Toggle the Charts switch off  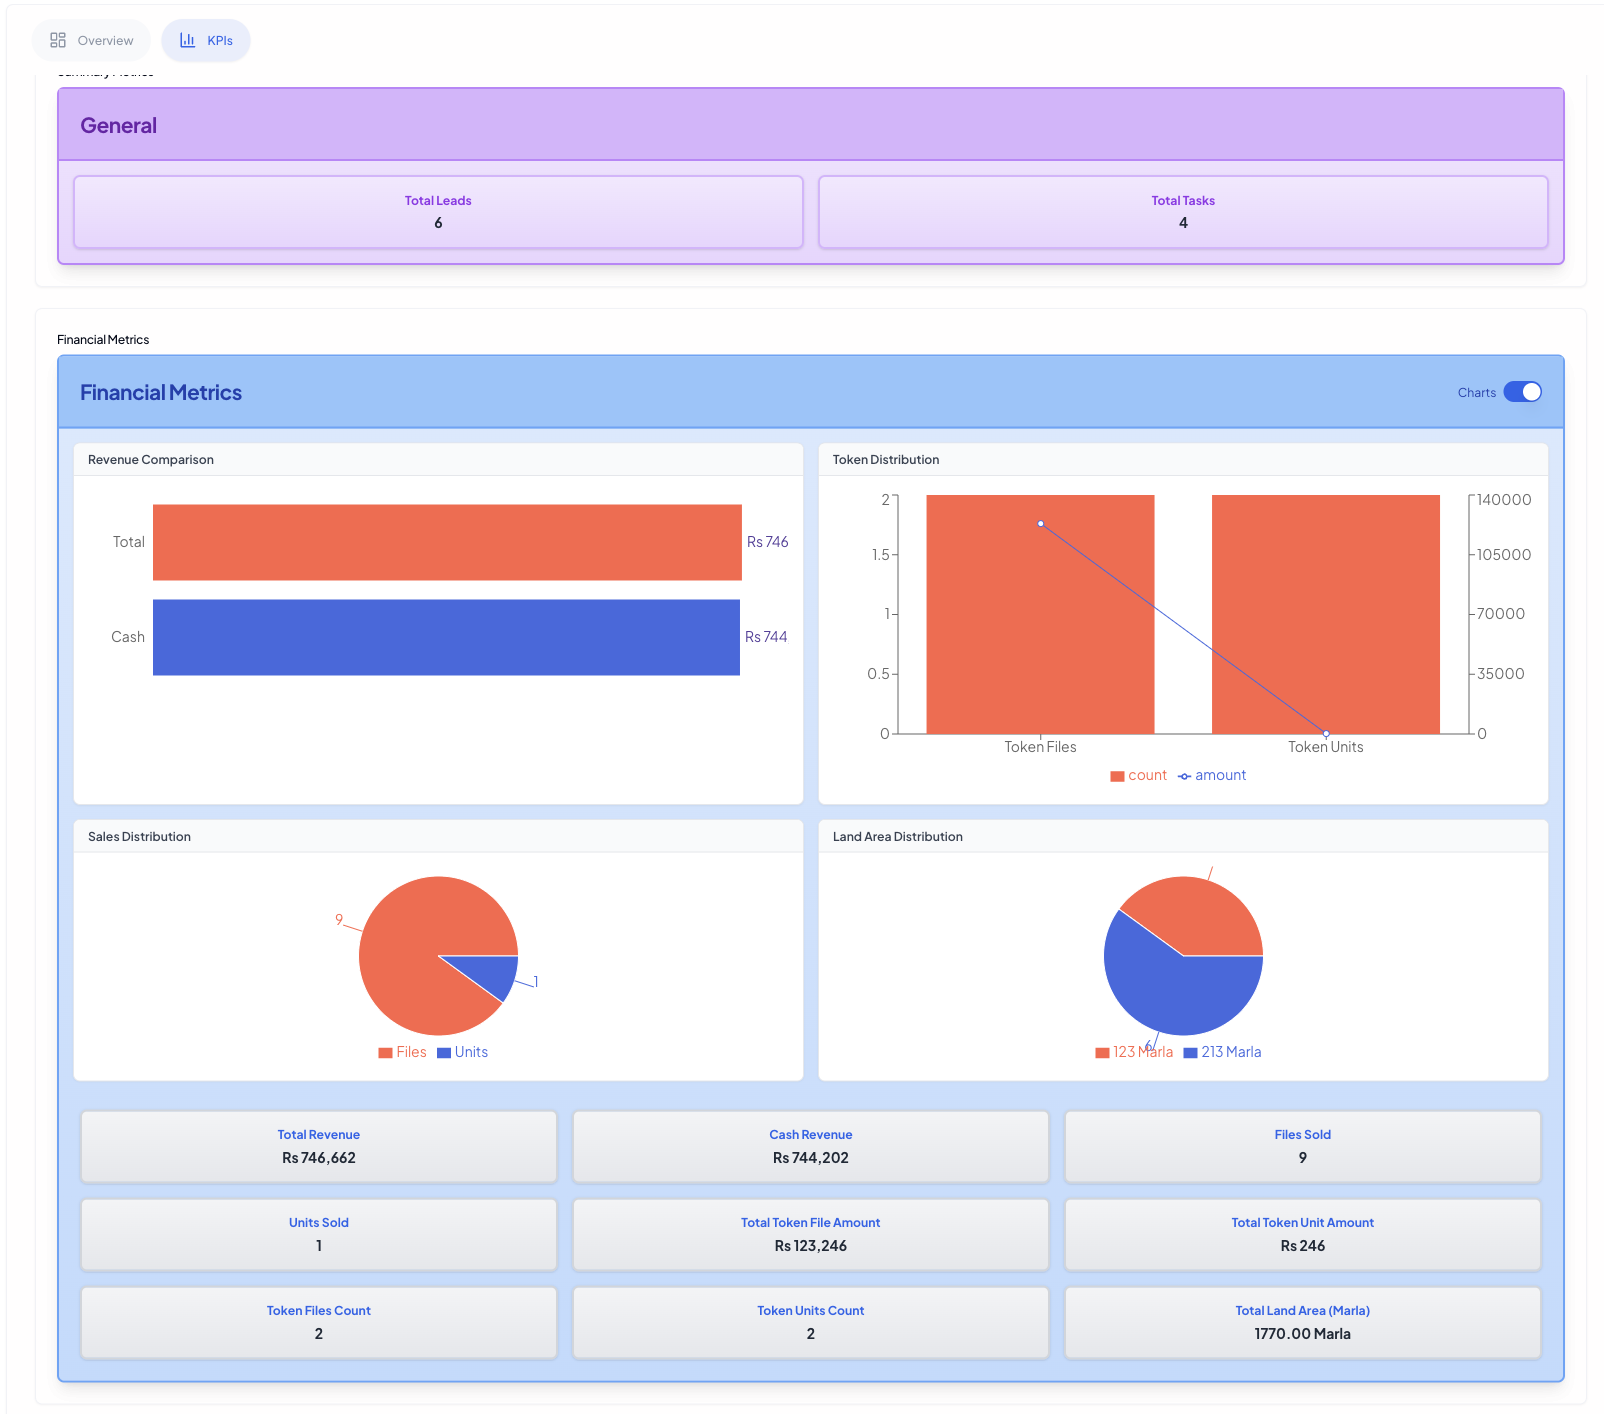coord(1523,392)
